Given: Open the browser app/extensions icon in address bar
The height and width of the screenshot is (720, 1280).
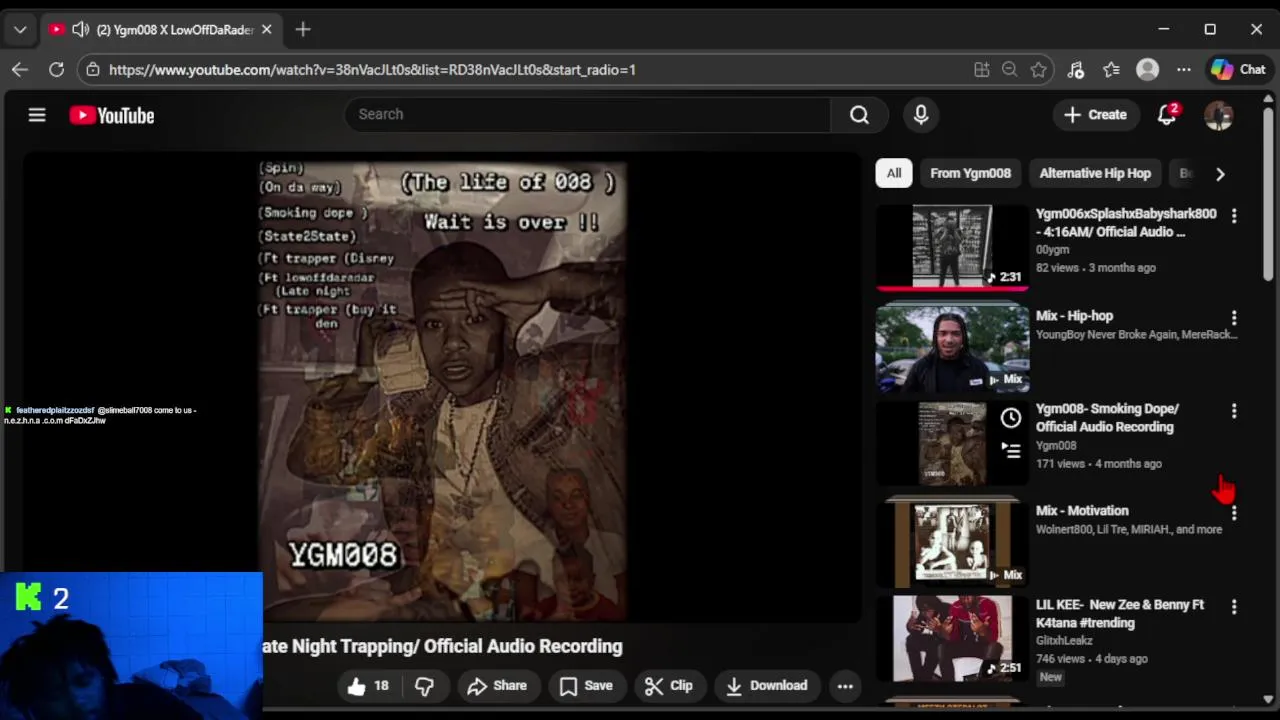Looking at the screenshot, I should (981, 70).
